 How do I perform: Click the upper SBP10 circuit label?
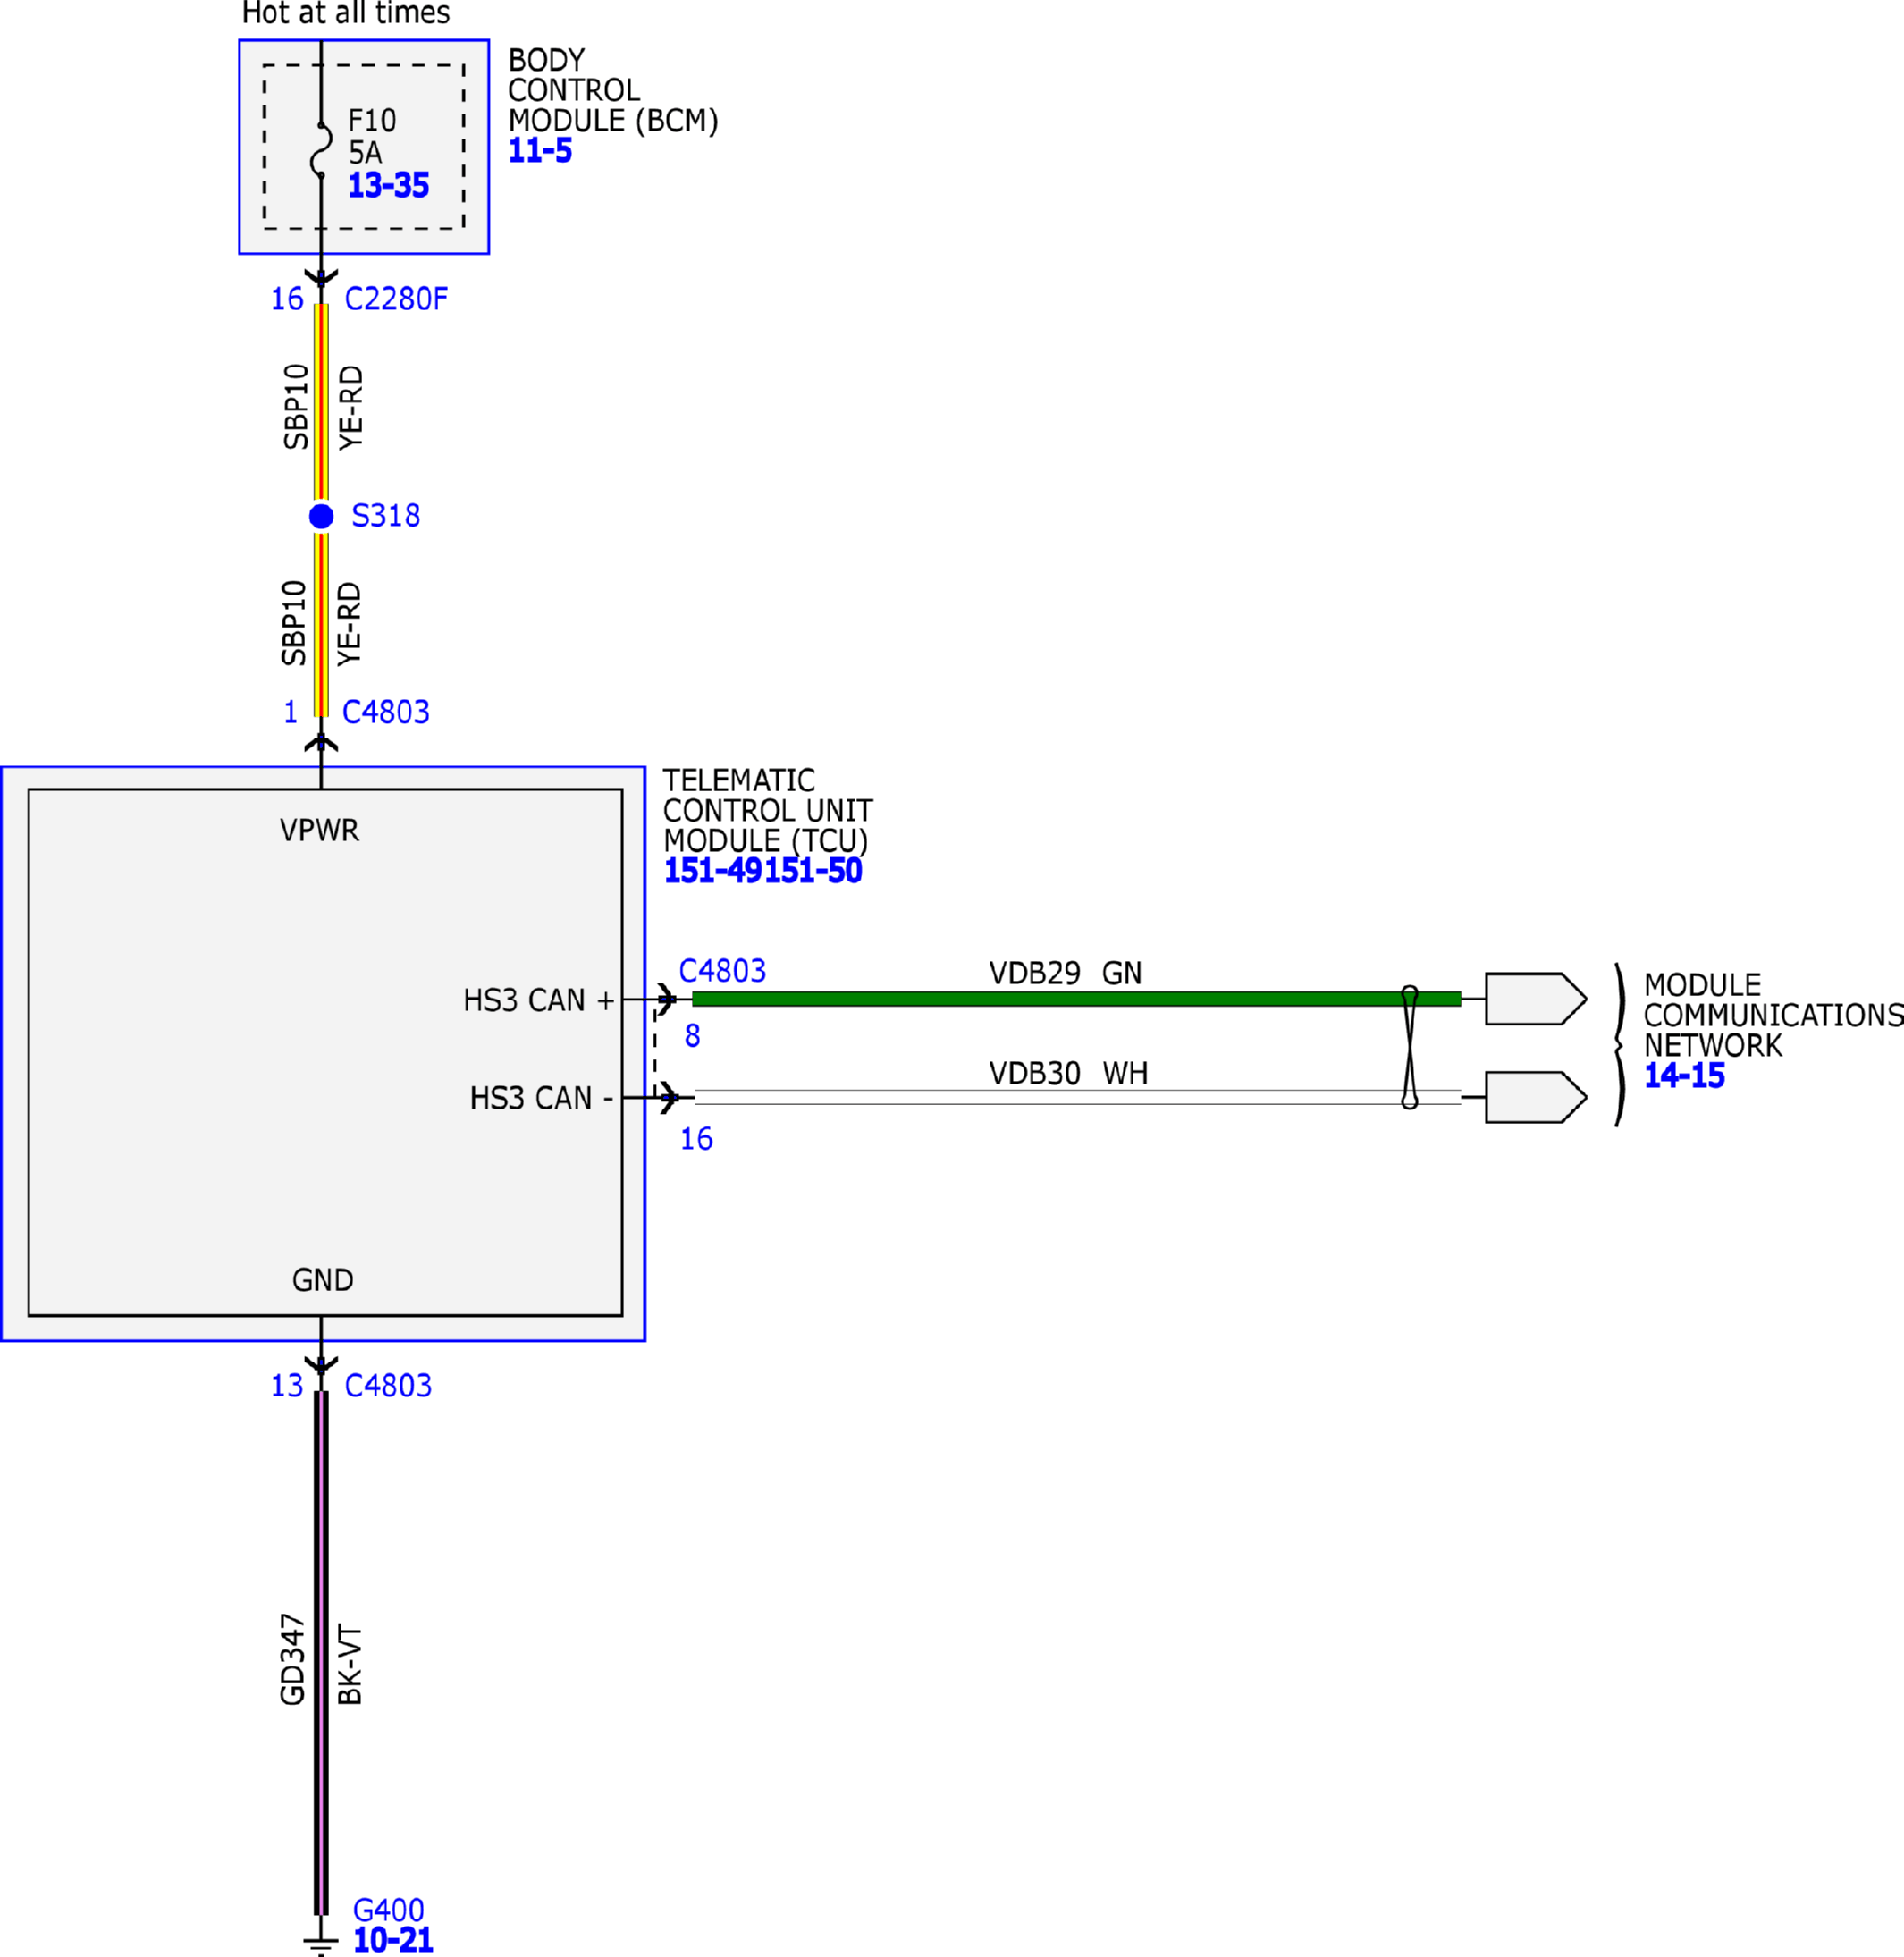296,407
